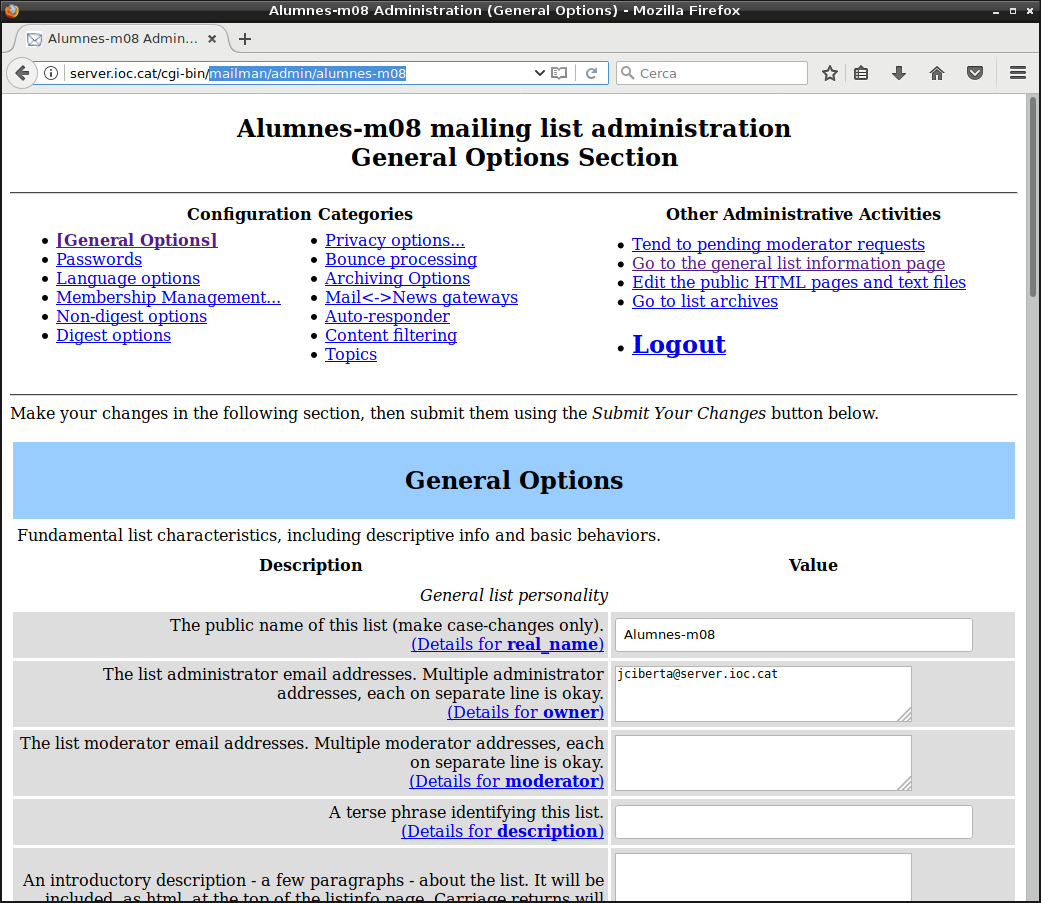Show your bookmarks list icon
The width and height of the screenshot is (1041, 903).
tap(861, 73)
